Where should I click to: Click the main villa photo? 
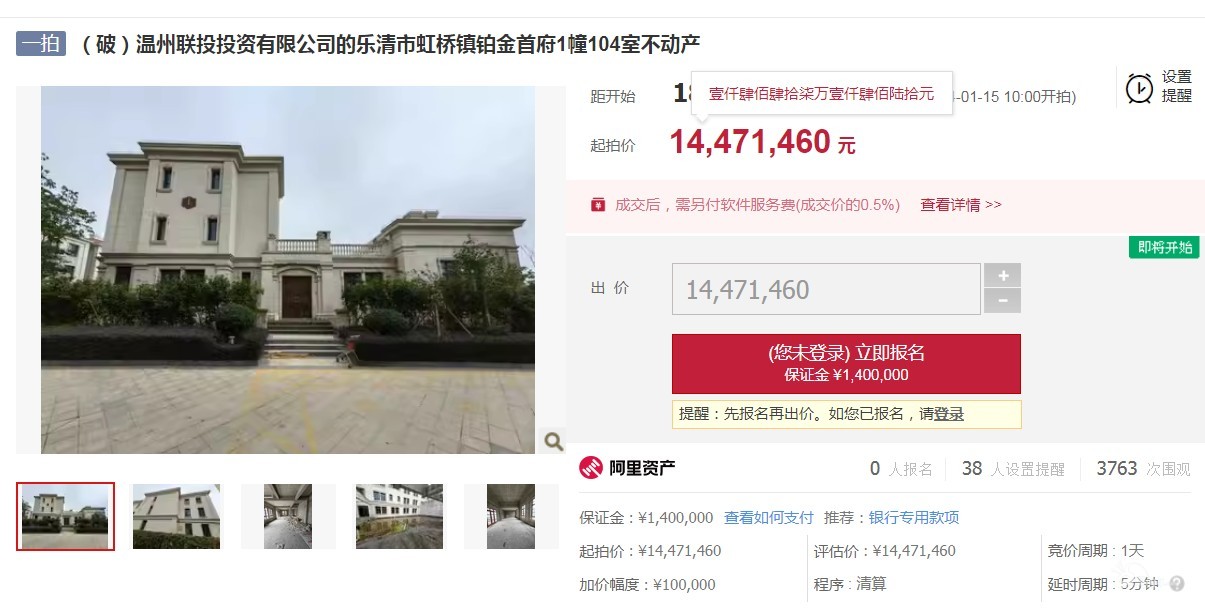(288, 270)
